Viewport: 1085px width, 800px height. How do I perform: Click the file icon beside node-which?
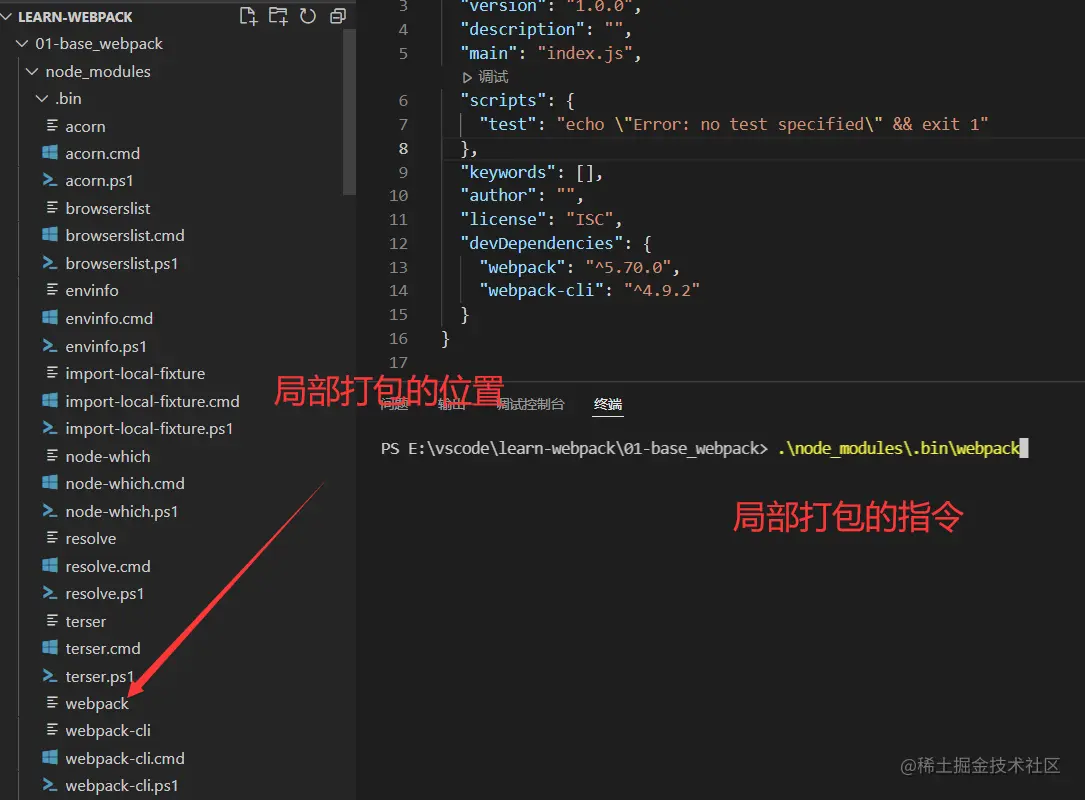click(52, 455)
